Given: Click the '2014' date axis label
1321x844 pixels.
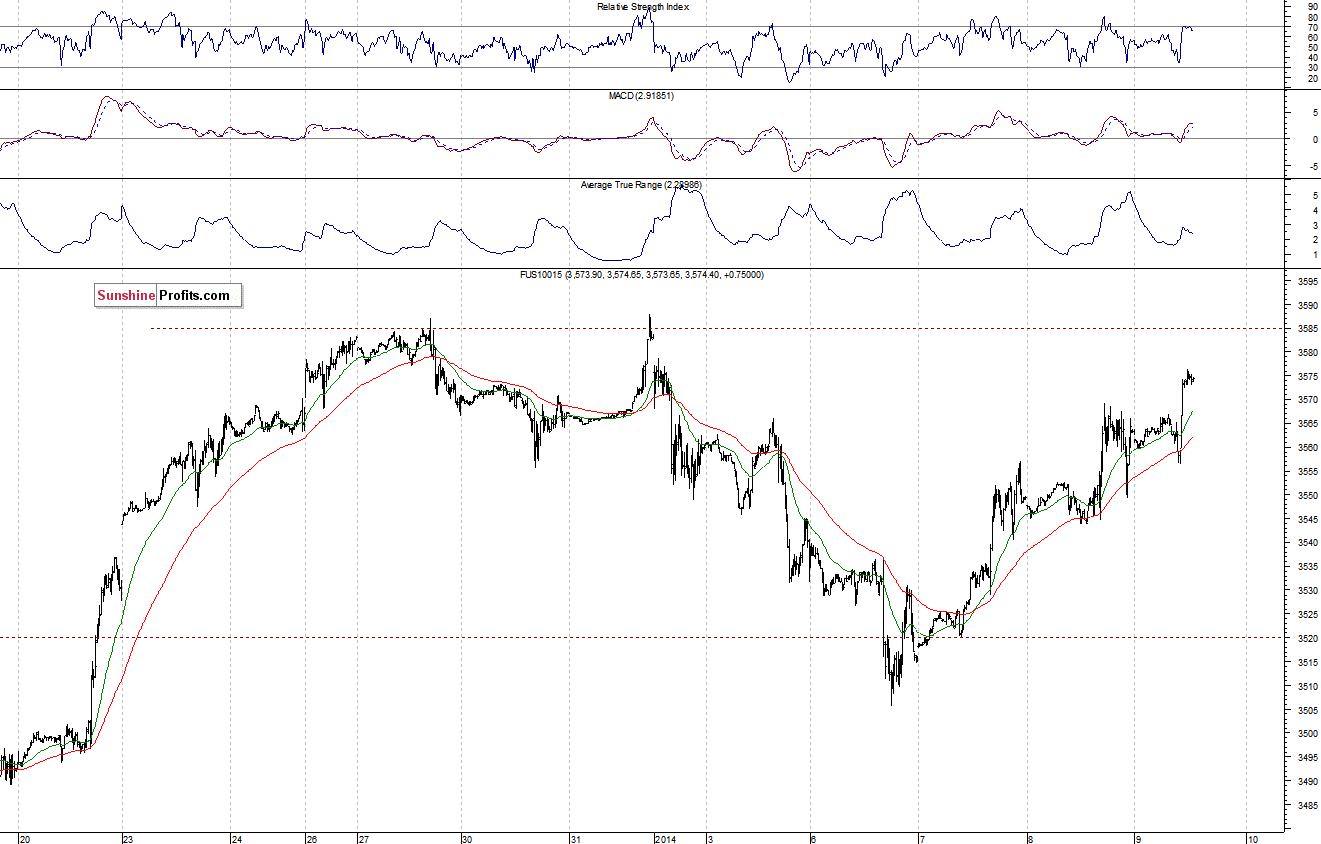Looking at the screenshot, I should (664, 839).
